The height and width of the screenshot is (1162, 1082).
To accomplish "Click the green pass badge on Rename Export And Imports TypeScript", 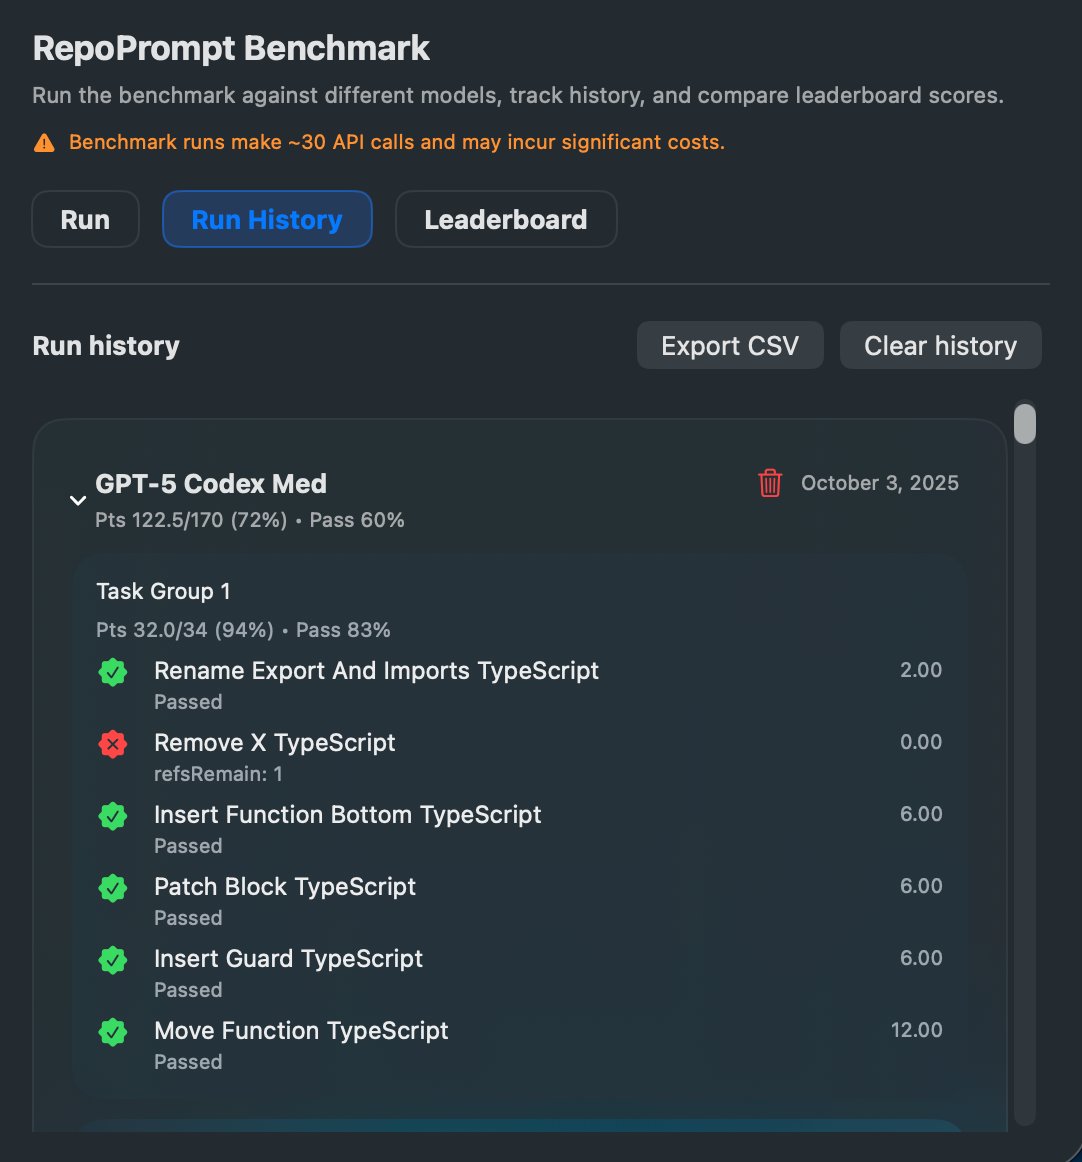I will 112,672.
